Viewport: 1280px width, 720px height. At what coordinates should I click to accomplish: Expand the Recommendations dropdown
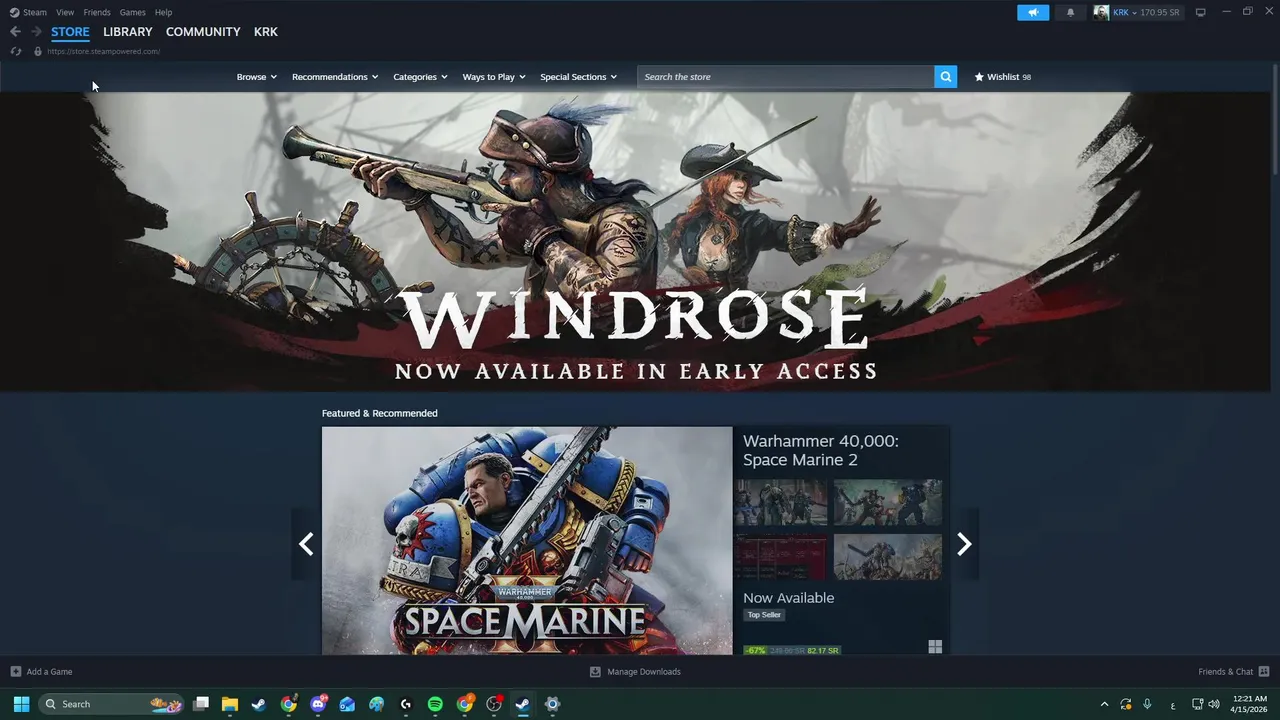click(x=335, y=77)
